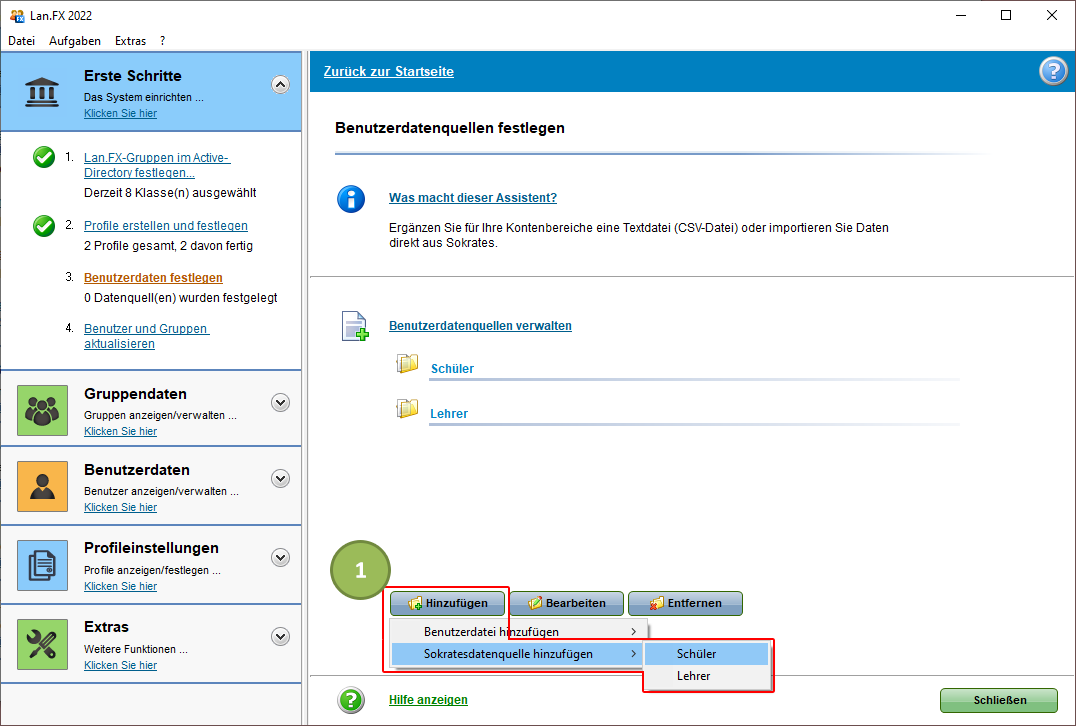
Task: Click the blue info icon beside Assistent
Action: coord(351,199)
